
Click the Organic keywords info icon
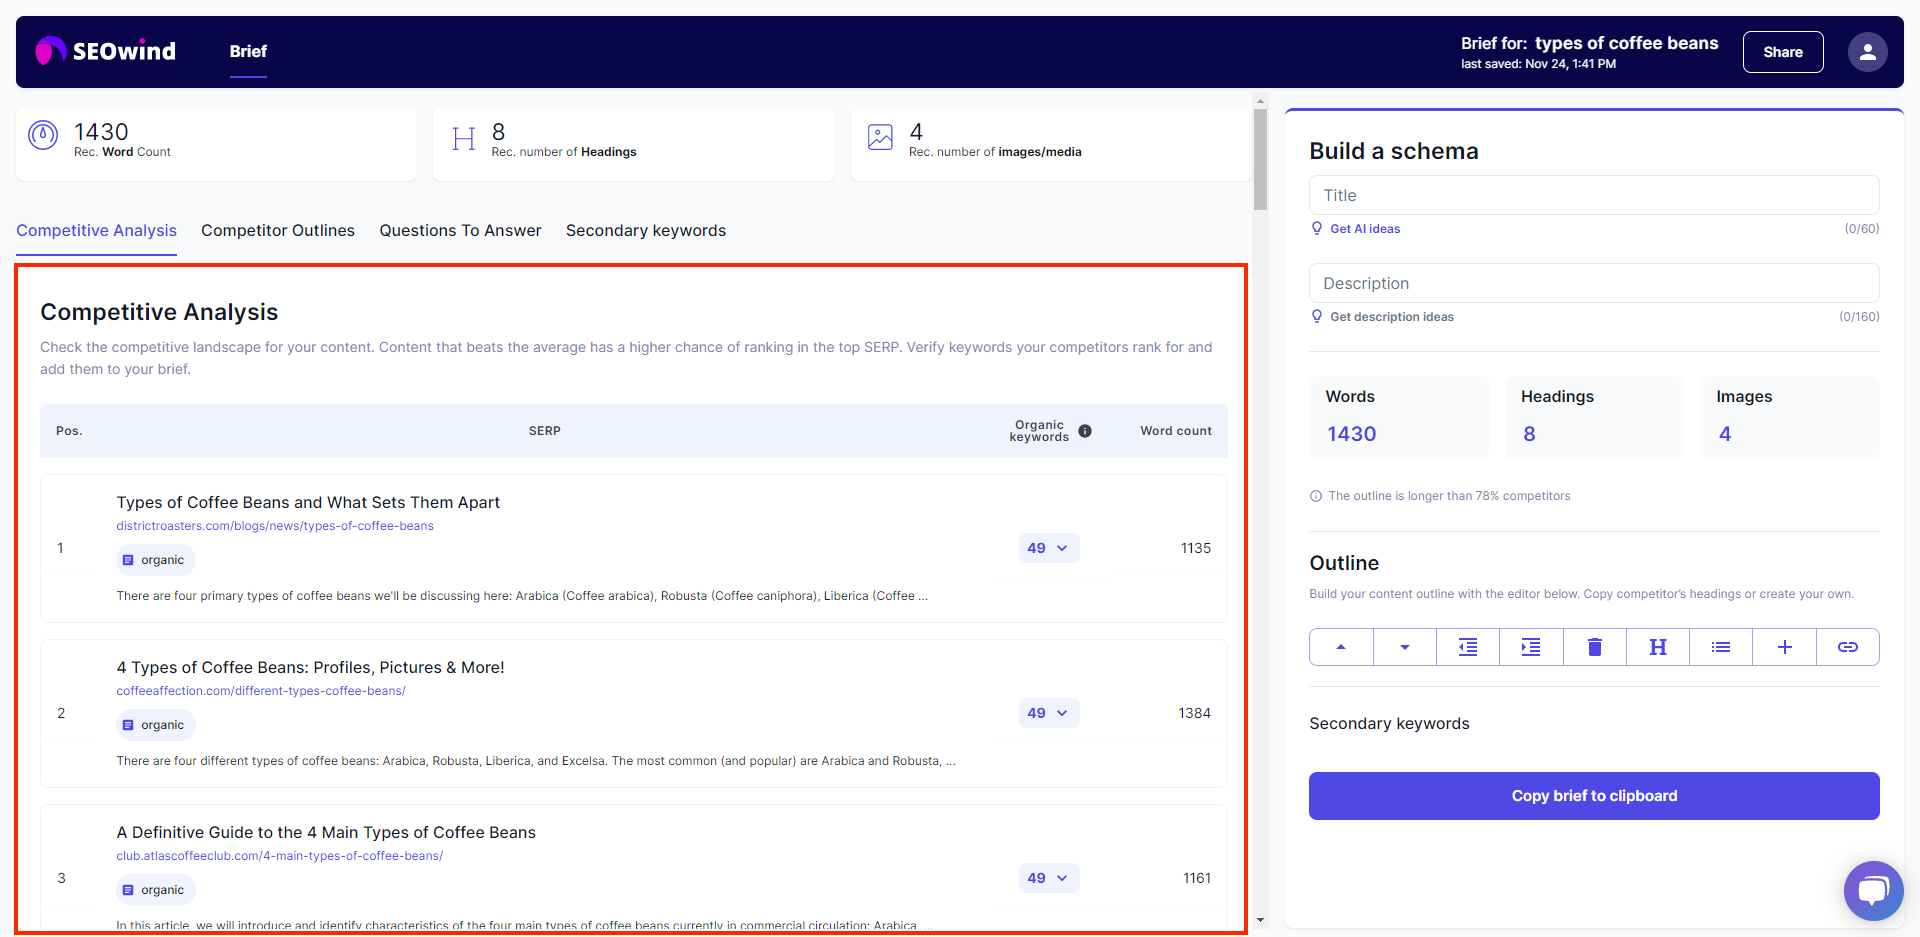[x=1085, y=431]
